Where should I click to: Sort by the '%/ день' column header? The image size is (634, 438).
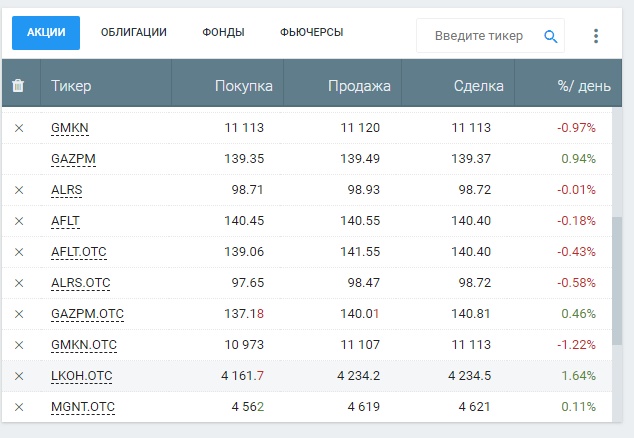click(x=583, y=86)
